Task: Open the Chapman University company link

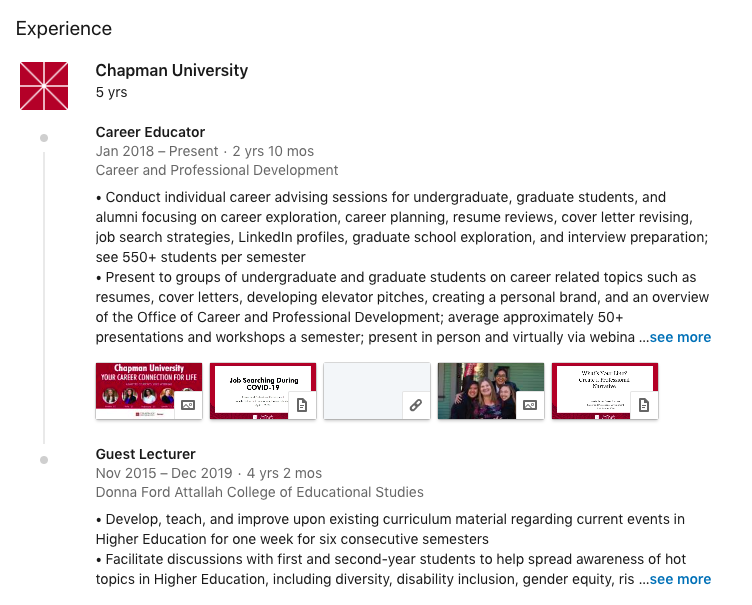Action: point(172,71)
